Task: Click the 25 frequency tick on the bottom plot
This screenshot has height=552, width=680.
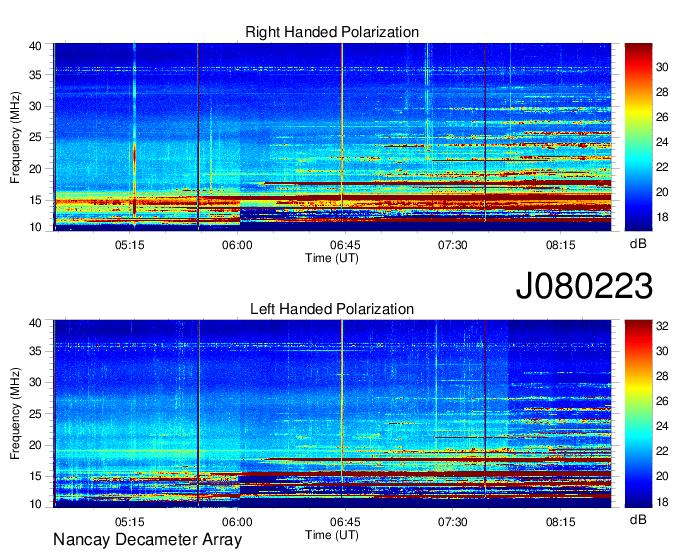Action: pyautogui.click(x=35, y=414)
